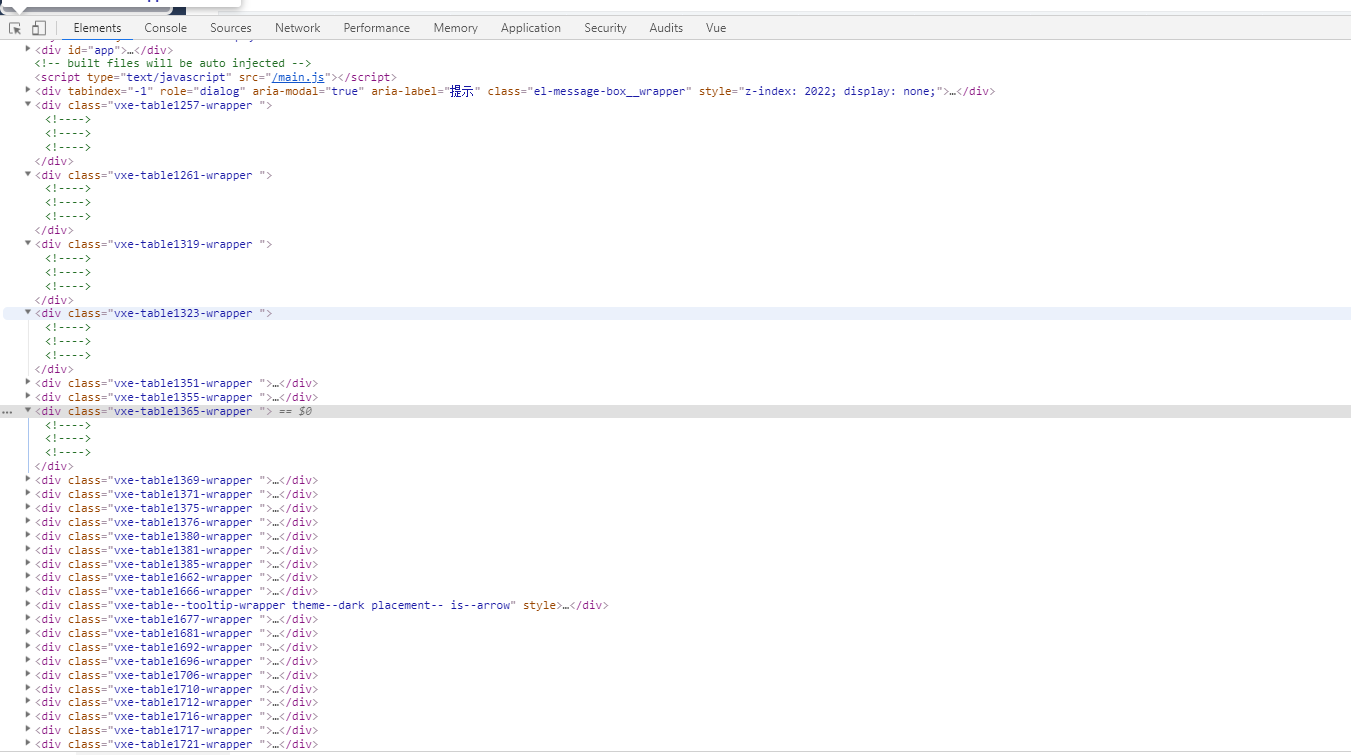
Task: Switch to the Console tab
Action: pos(165,28)
